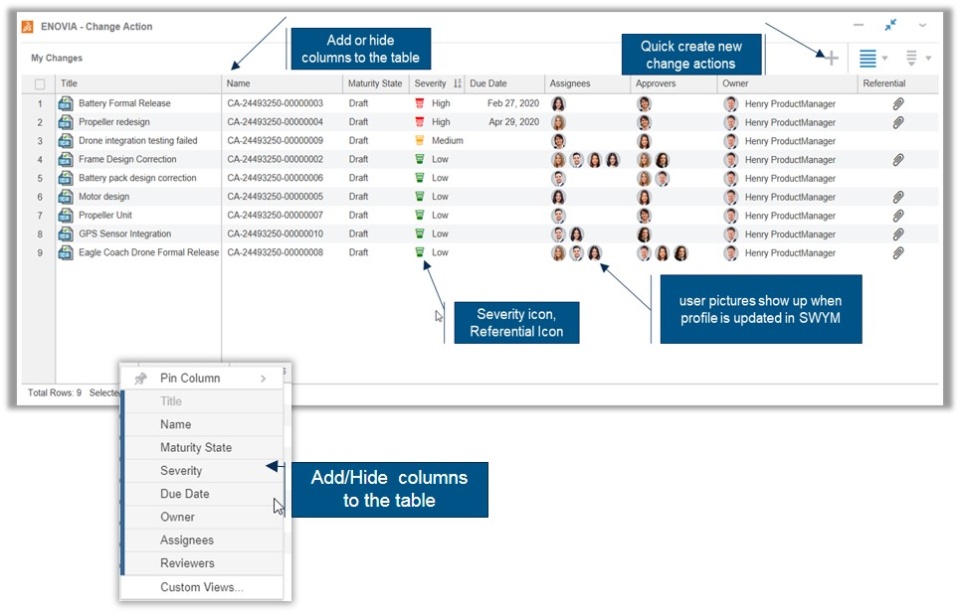Sort by the Name column header
The height and width of the screenshot is (614, 960).
238,83
